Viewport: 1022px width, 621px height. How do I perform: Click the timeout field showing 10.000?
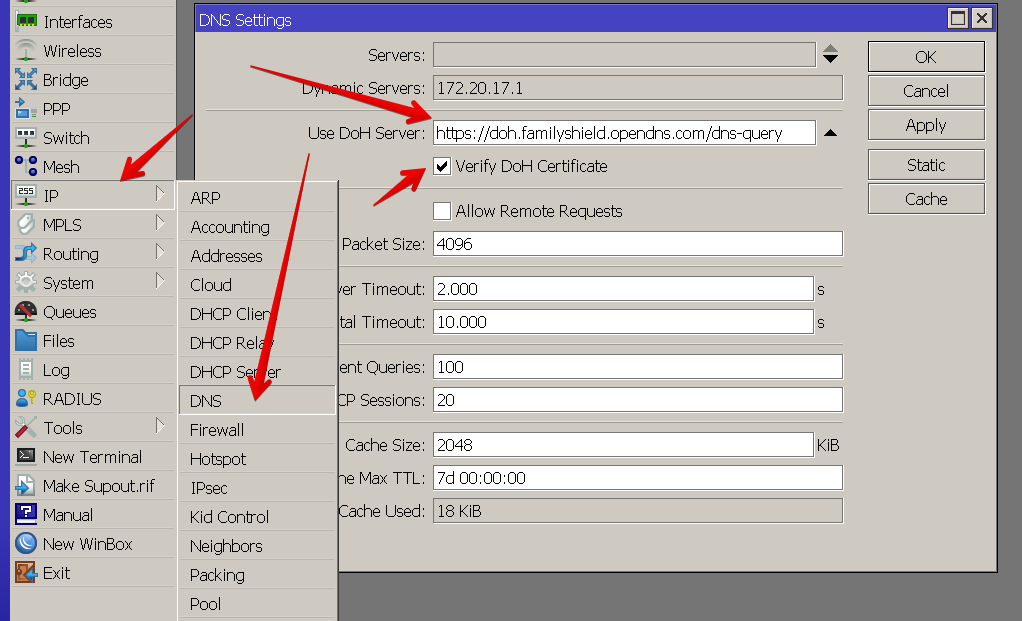624,322
